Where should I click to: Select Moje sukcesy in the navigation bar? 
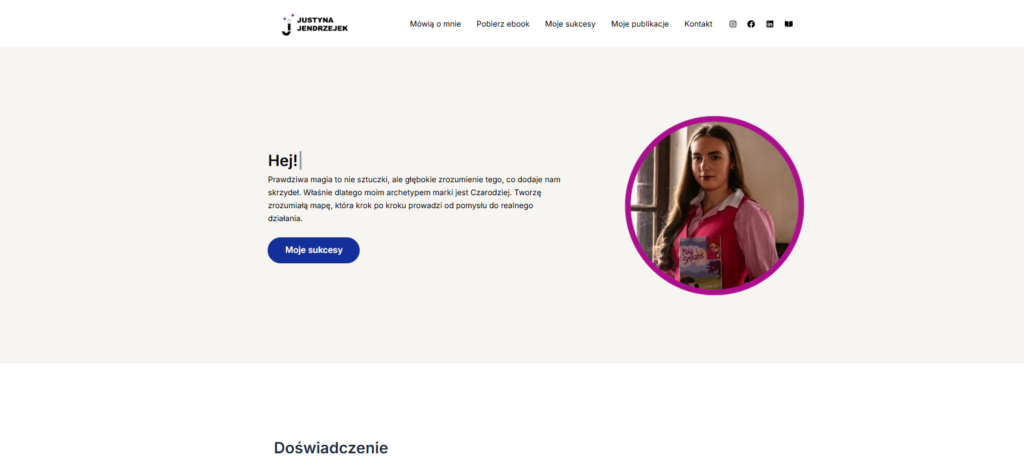pos(570,24)
